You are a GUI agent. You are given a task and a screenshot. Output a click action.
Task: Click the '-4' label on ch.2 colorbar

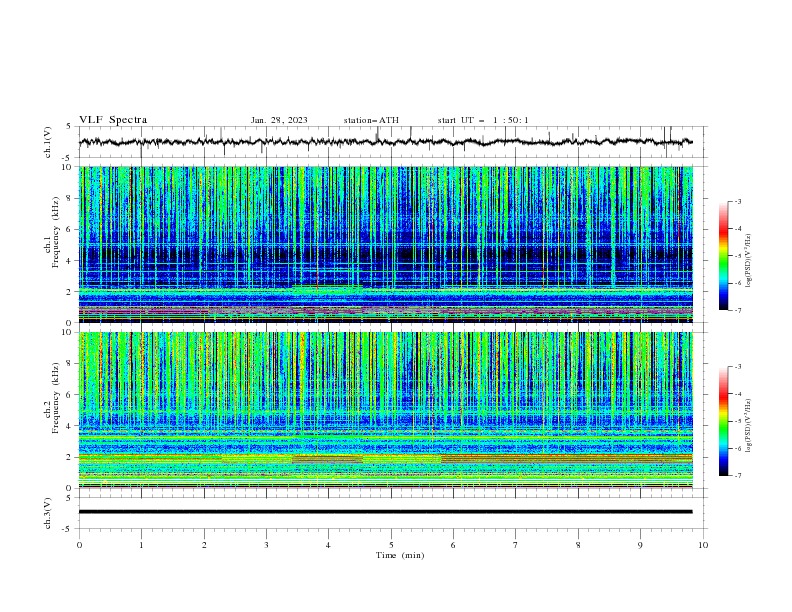(x=738, y=394)
